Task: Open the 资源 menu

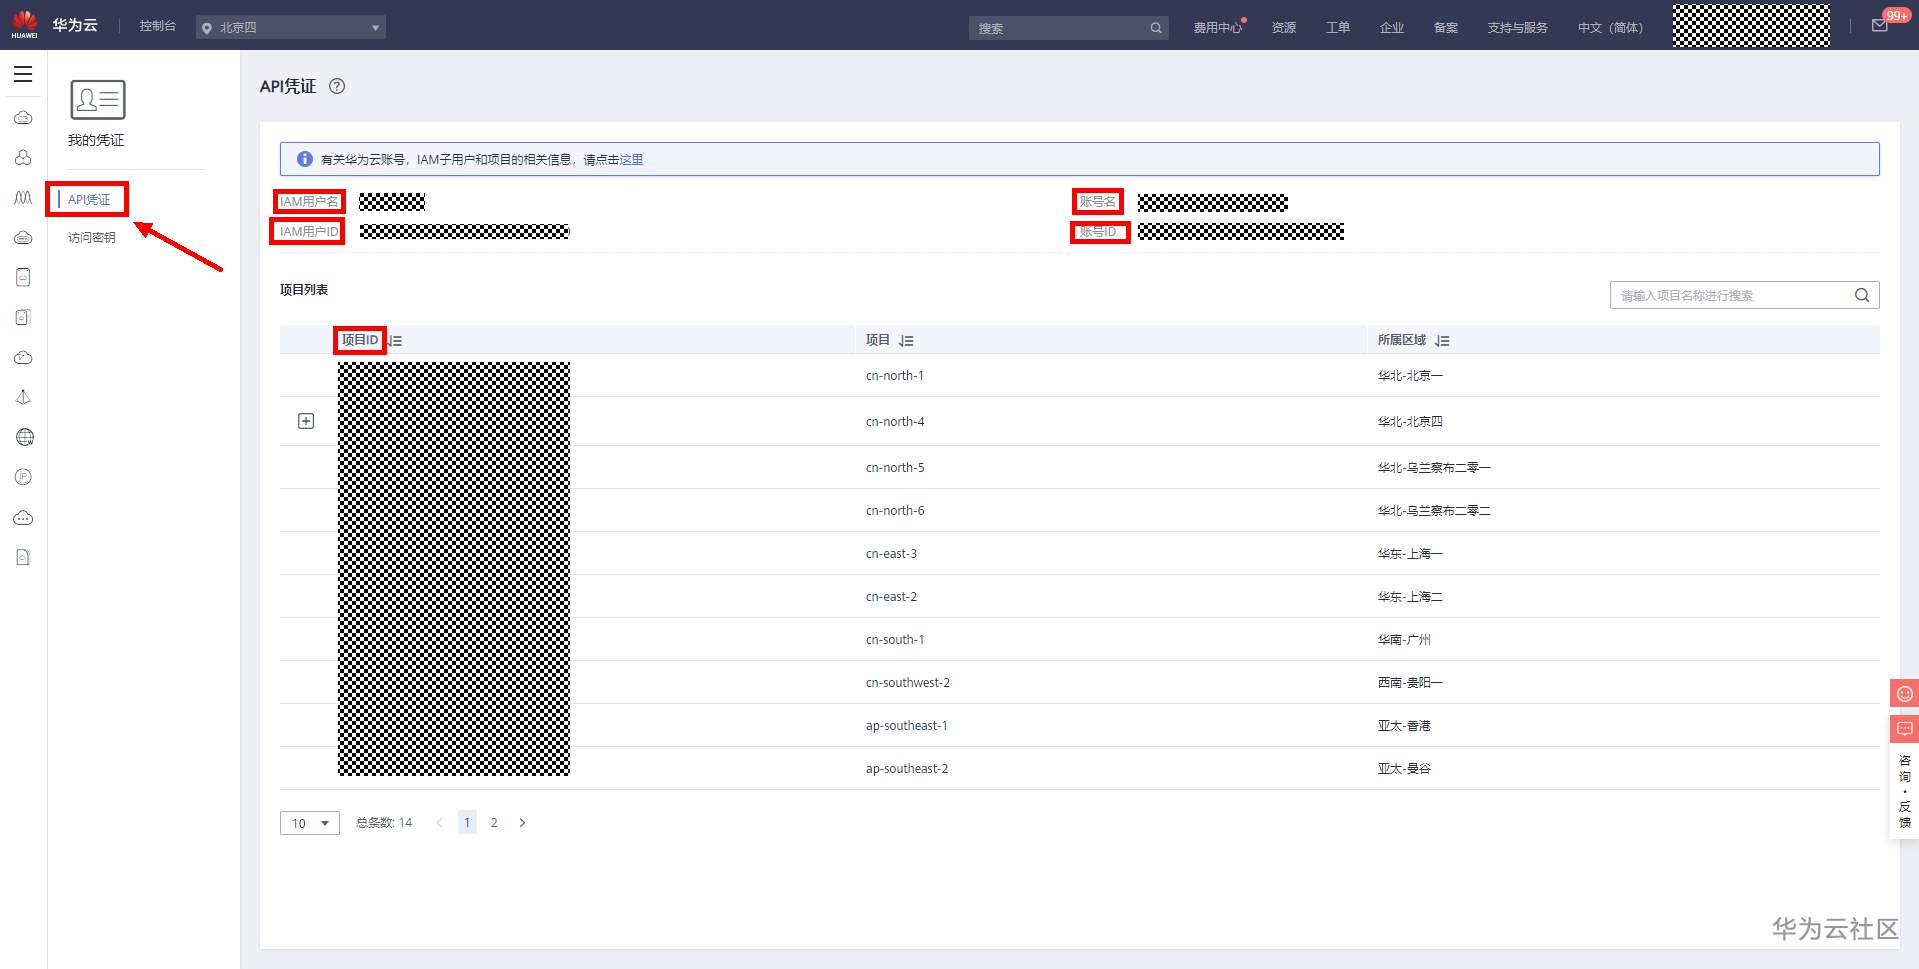Action: pos(1284,28)
